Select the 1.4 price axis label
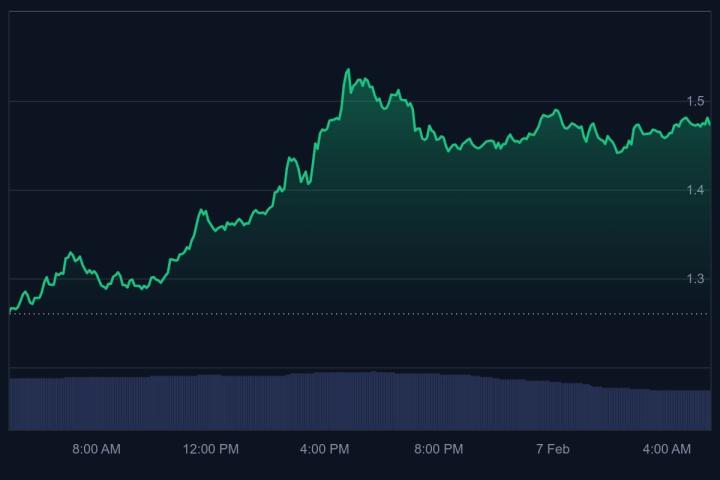The height and width of the screenshot is (480, 720). (695, 190)
